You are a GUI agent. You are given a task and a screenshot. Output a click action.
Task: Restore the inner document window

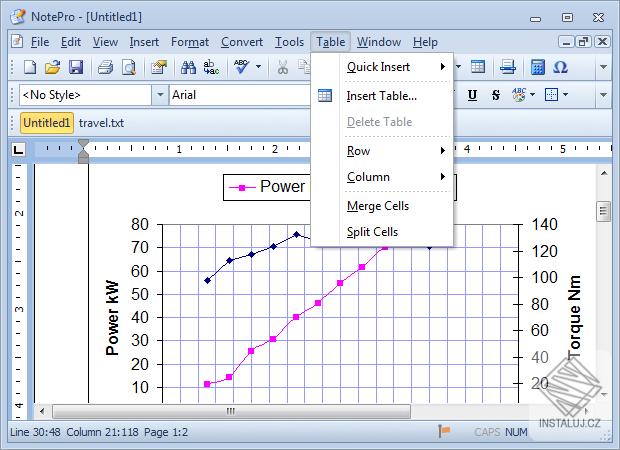tap(584, 42)
